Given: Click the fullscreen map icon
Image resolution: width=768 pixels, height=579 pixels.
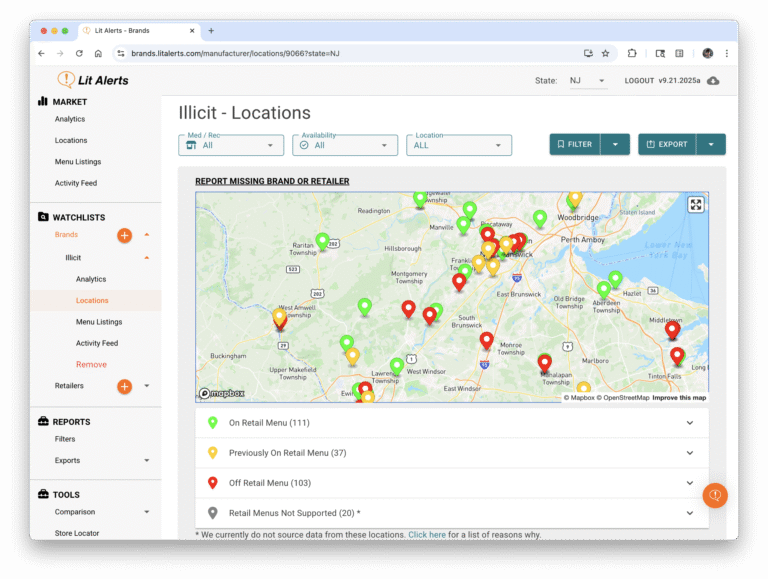Looking at the screenshot, I should click(x=696, y=204).
